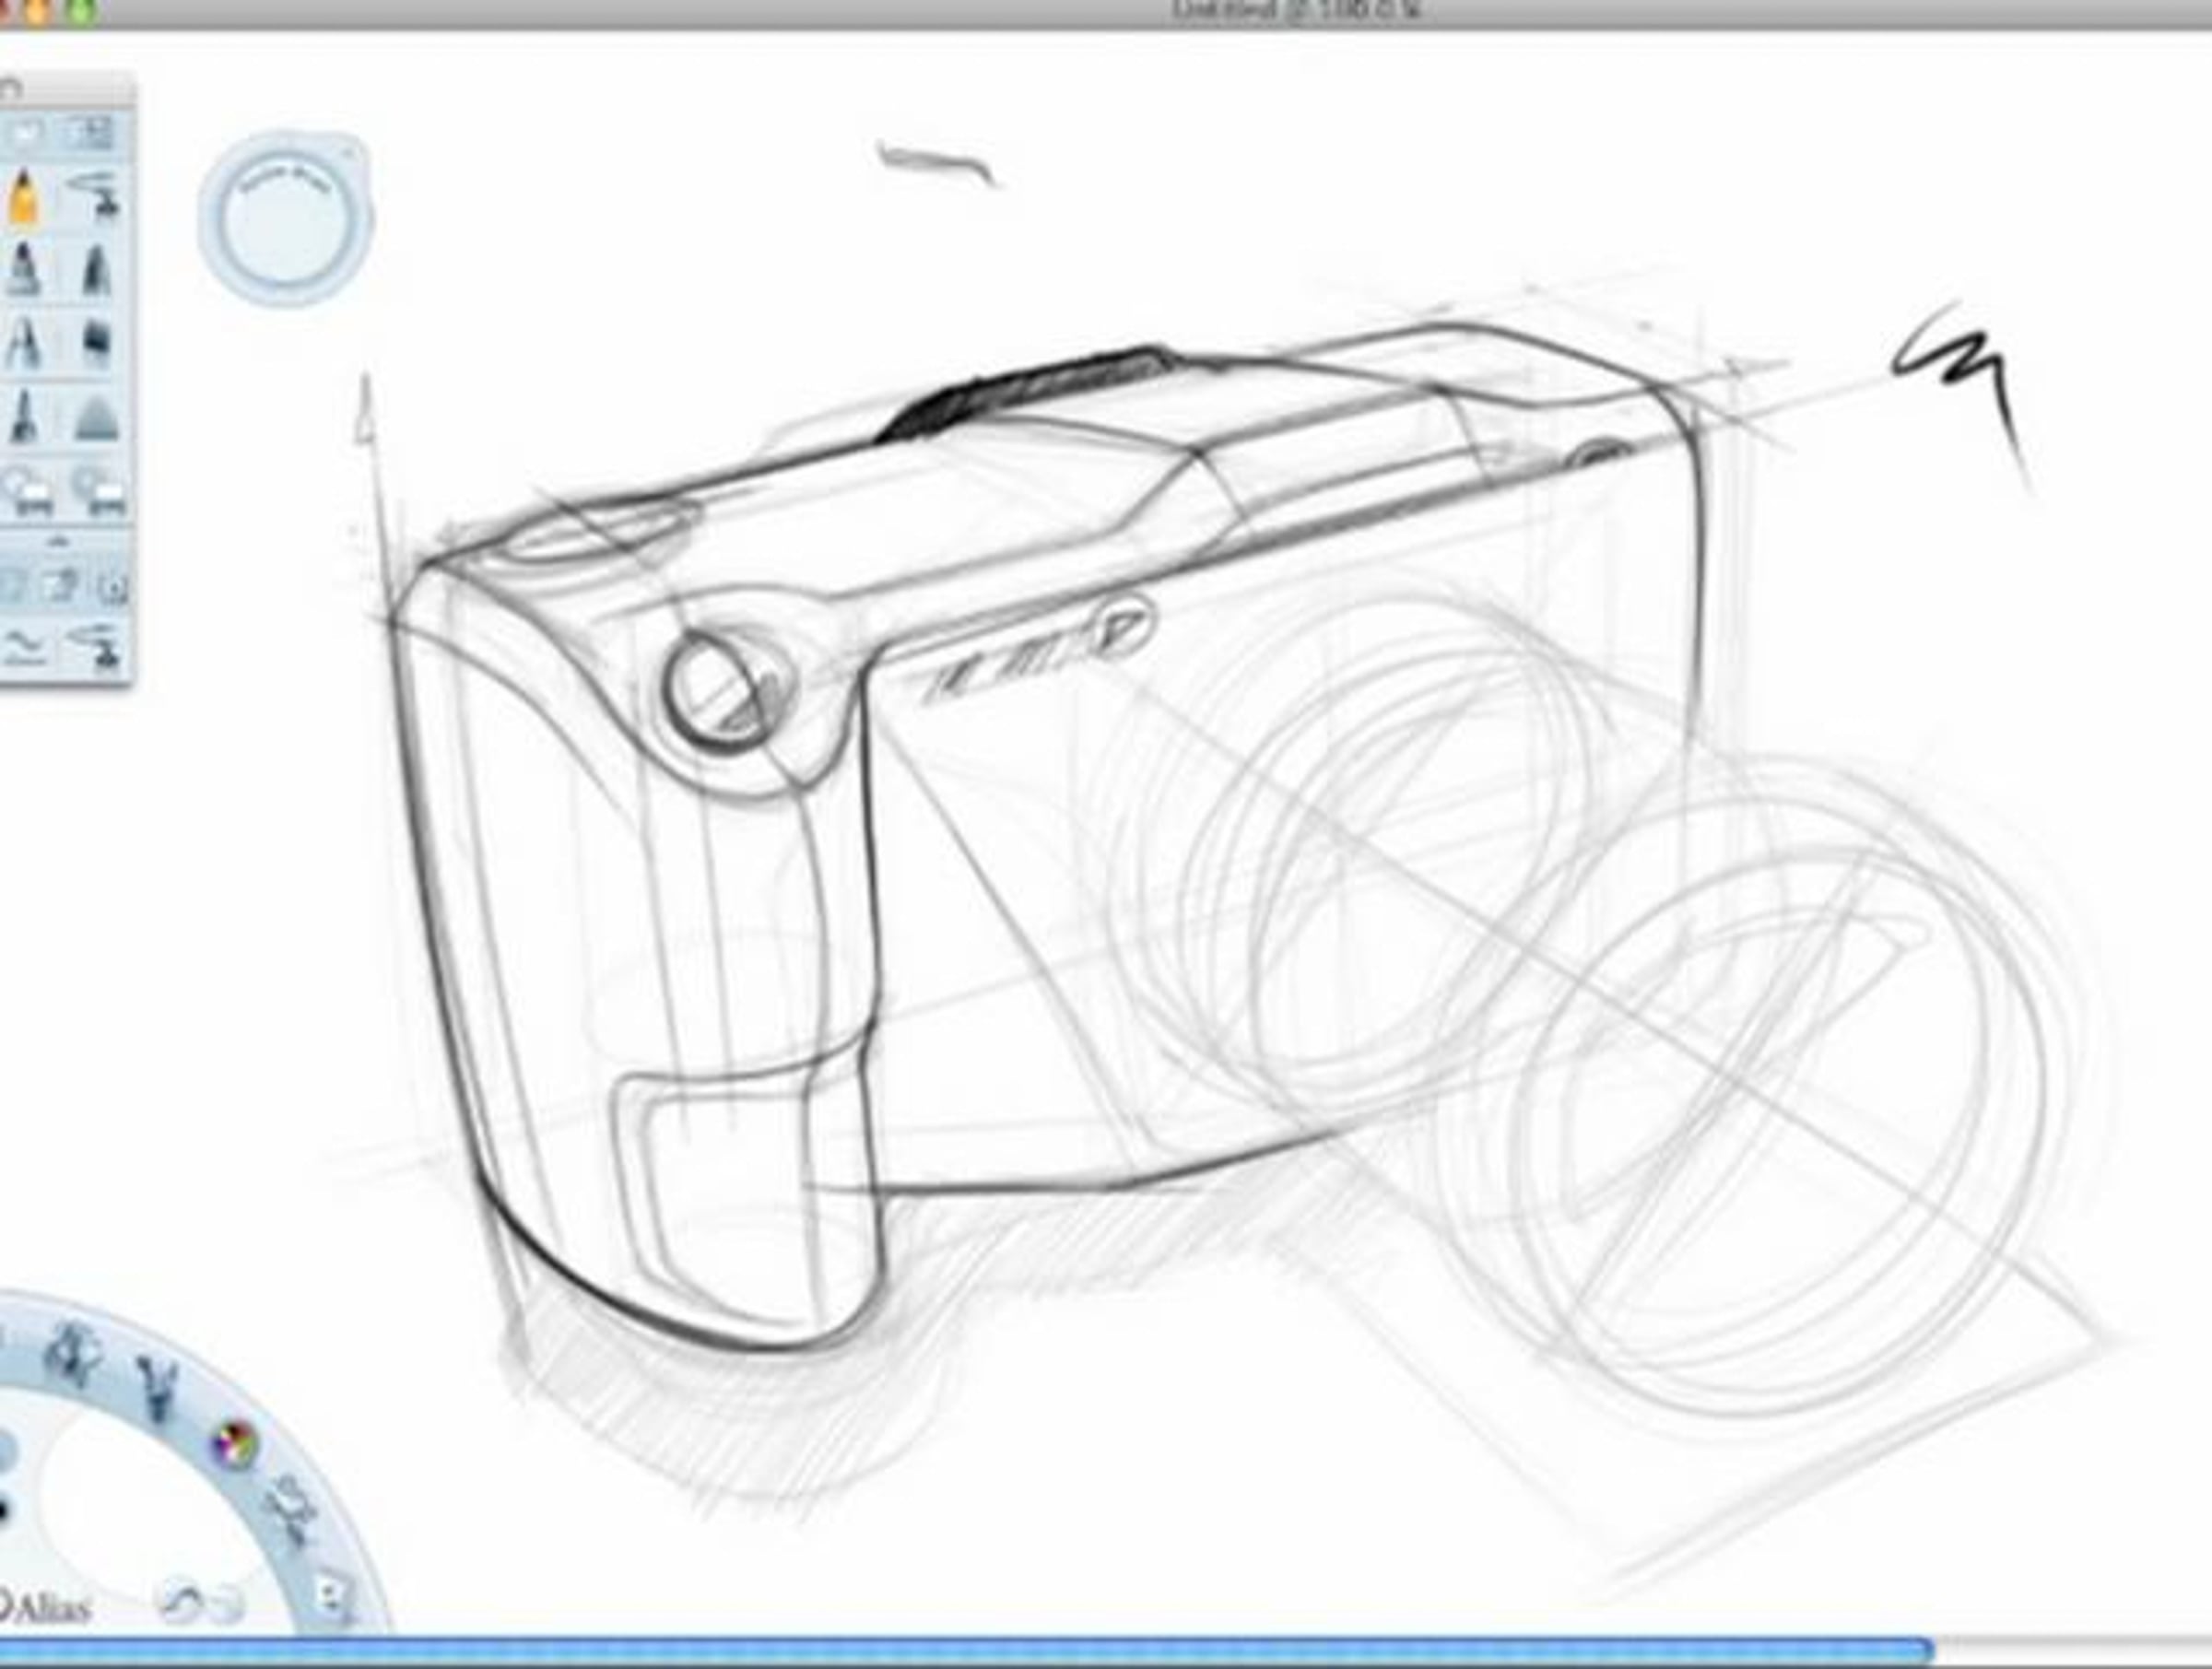This screenshot has width=2212, height=1669.
Task: Click the blue progress bar at bottom
Action: point(966,1650)
